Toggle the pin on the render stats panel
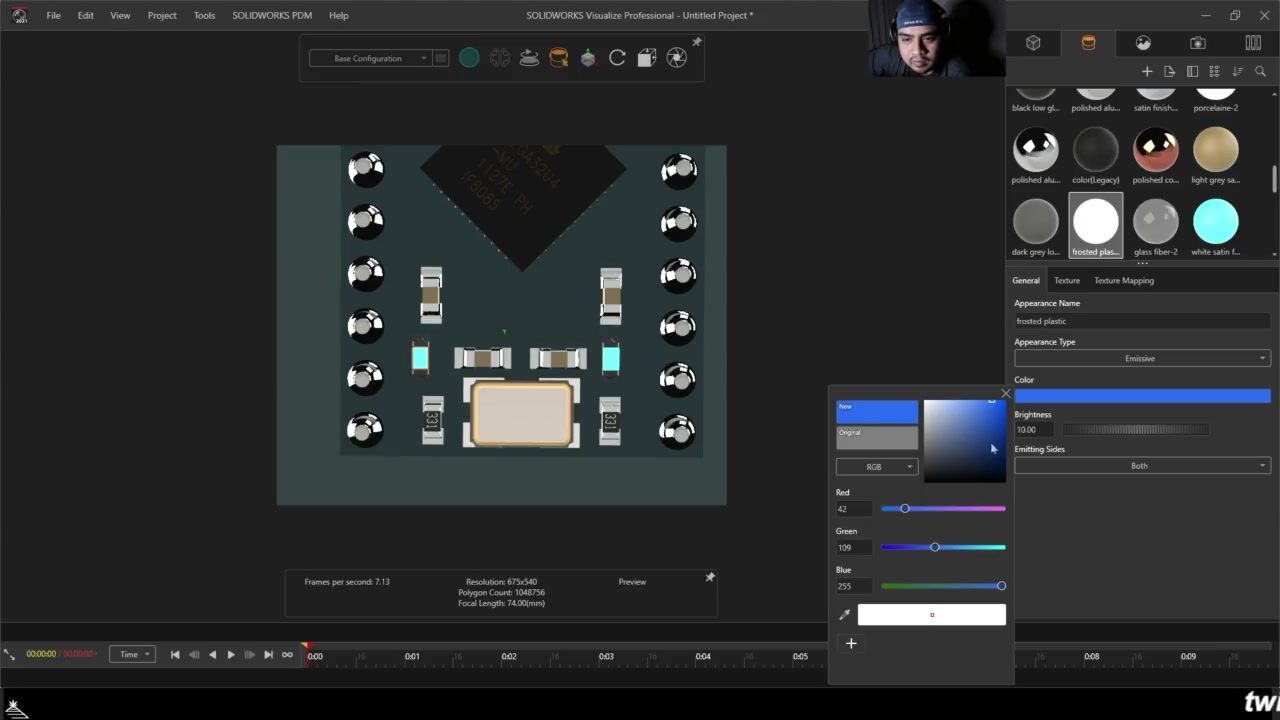 click(x=710, y=578)
